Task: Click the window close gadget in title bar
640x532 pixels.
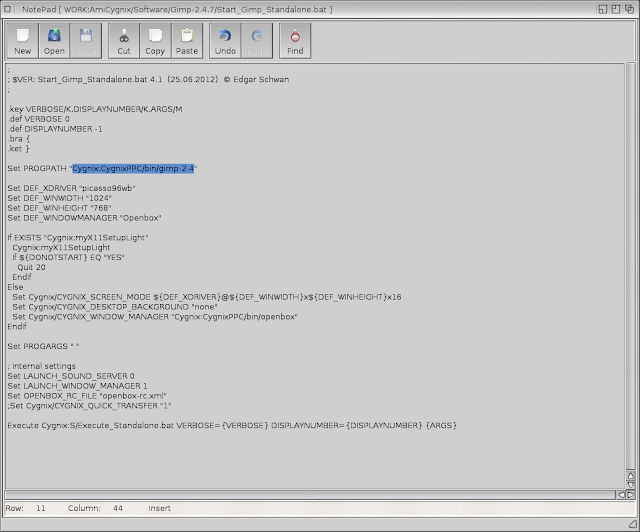Action: click(7, 9)
